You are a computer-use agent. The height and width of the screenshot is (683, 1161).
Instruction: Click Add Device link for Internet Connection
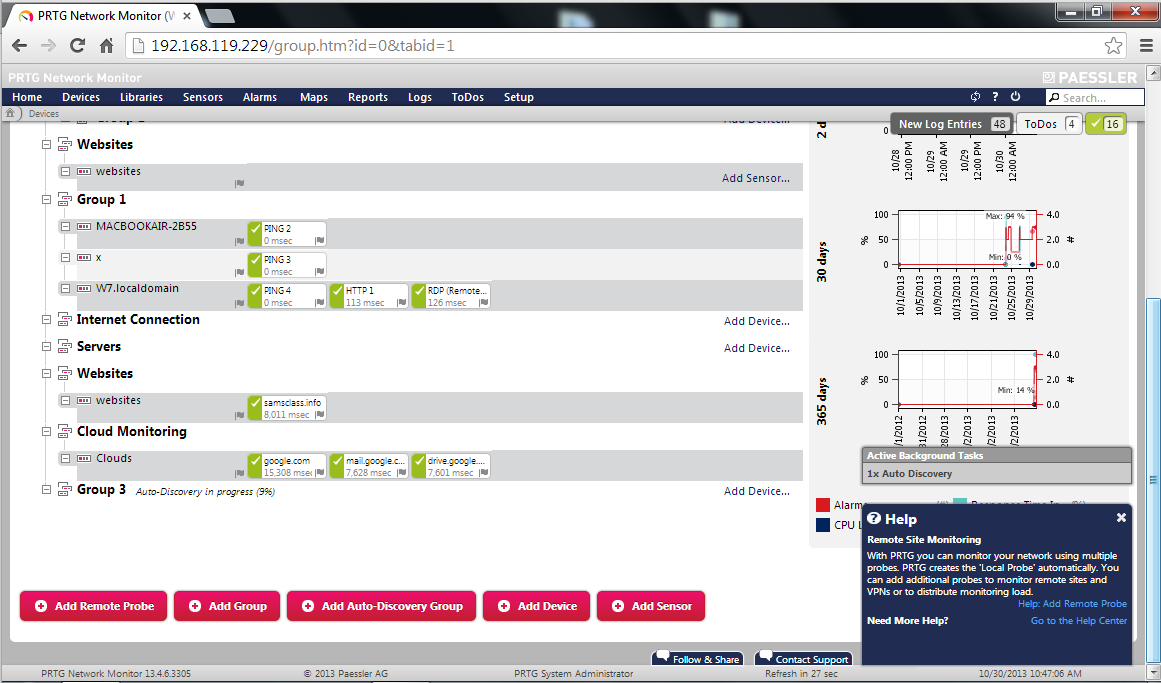point(757,321)
